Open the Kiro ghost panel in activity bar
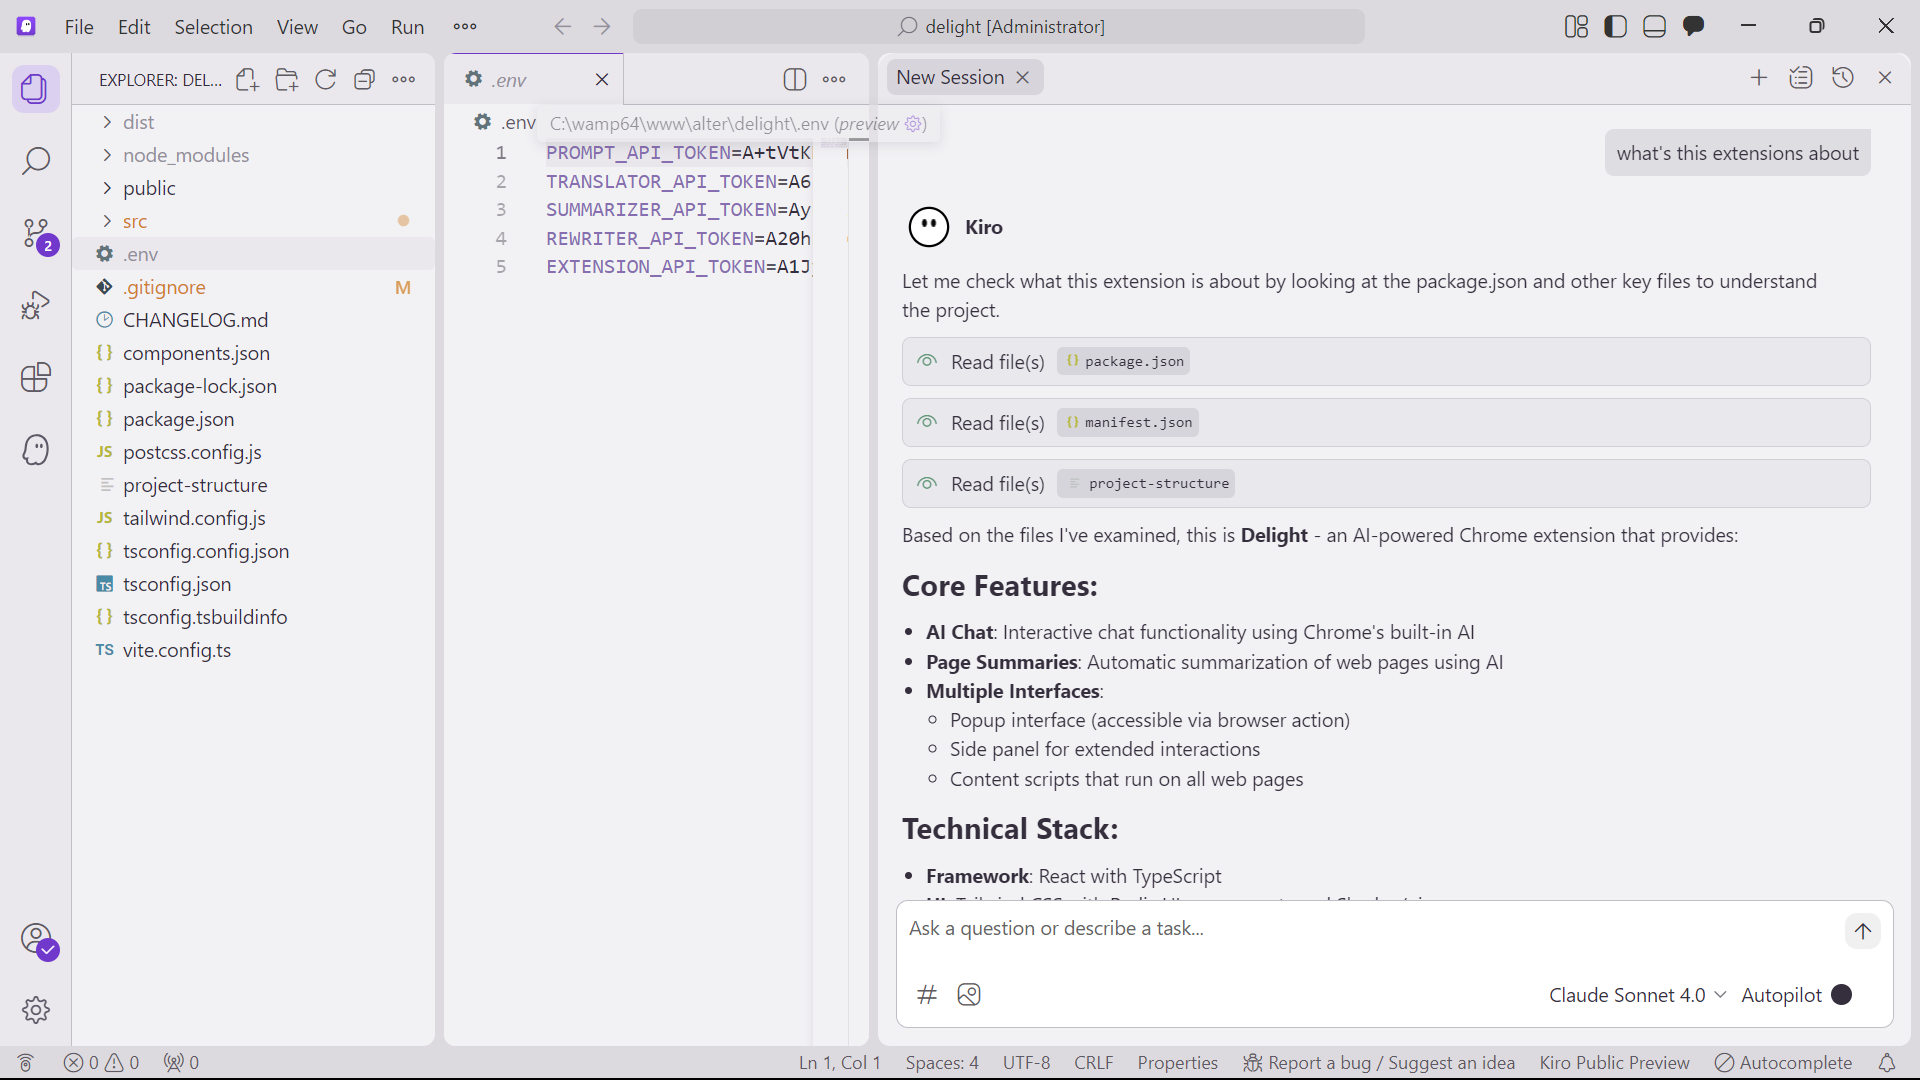Image resolution: width=1920 pixels, height=1080 pixels. coord(36,450)
